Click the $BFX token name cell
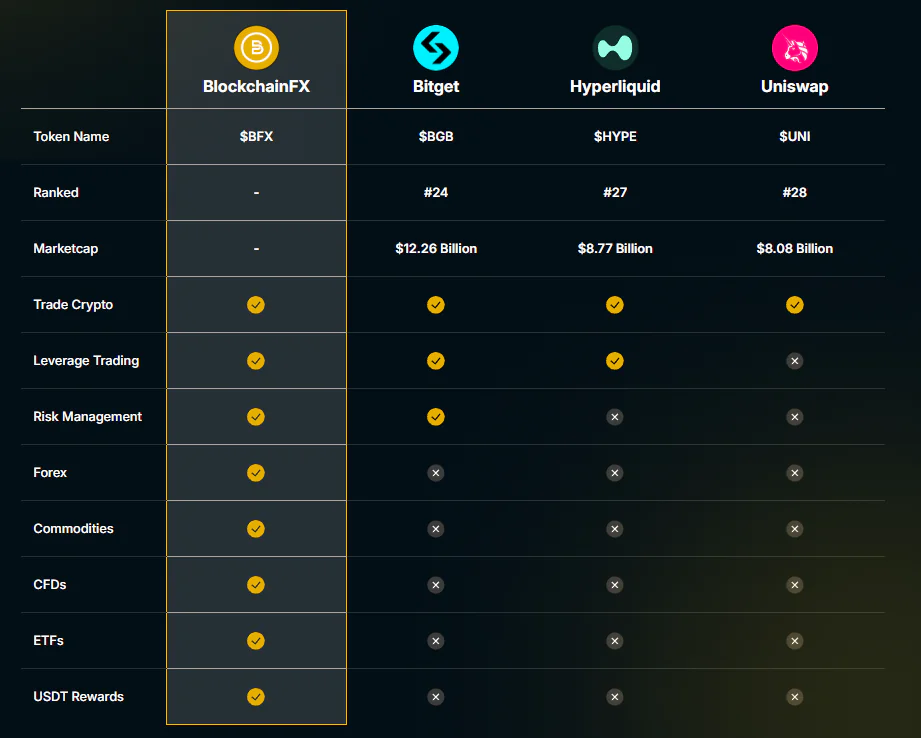Screen dimensions: 921x738 [x=256, y=136]
